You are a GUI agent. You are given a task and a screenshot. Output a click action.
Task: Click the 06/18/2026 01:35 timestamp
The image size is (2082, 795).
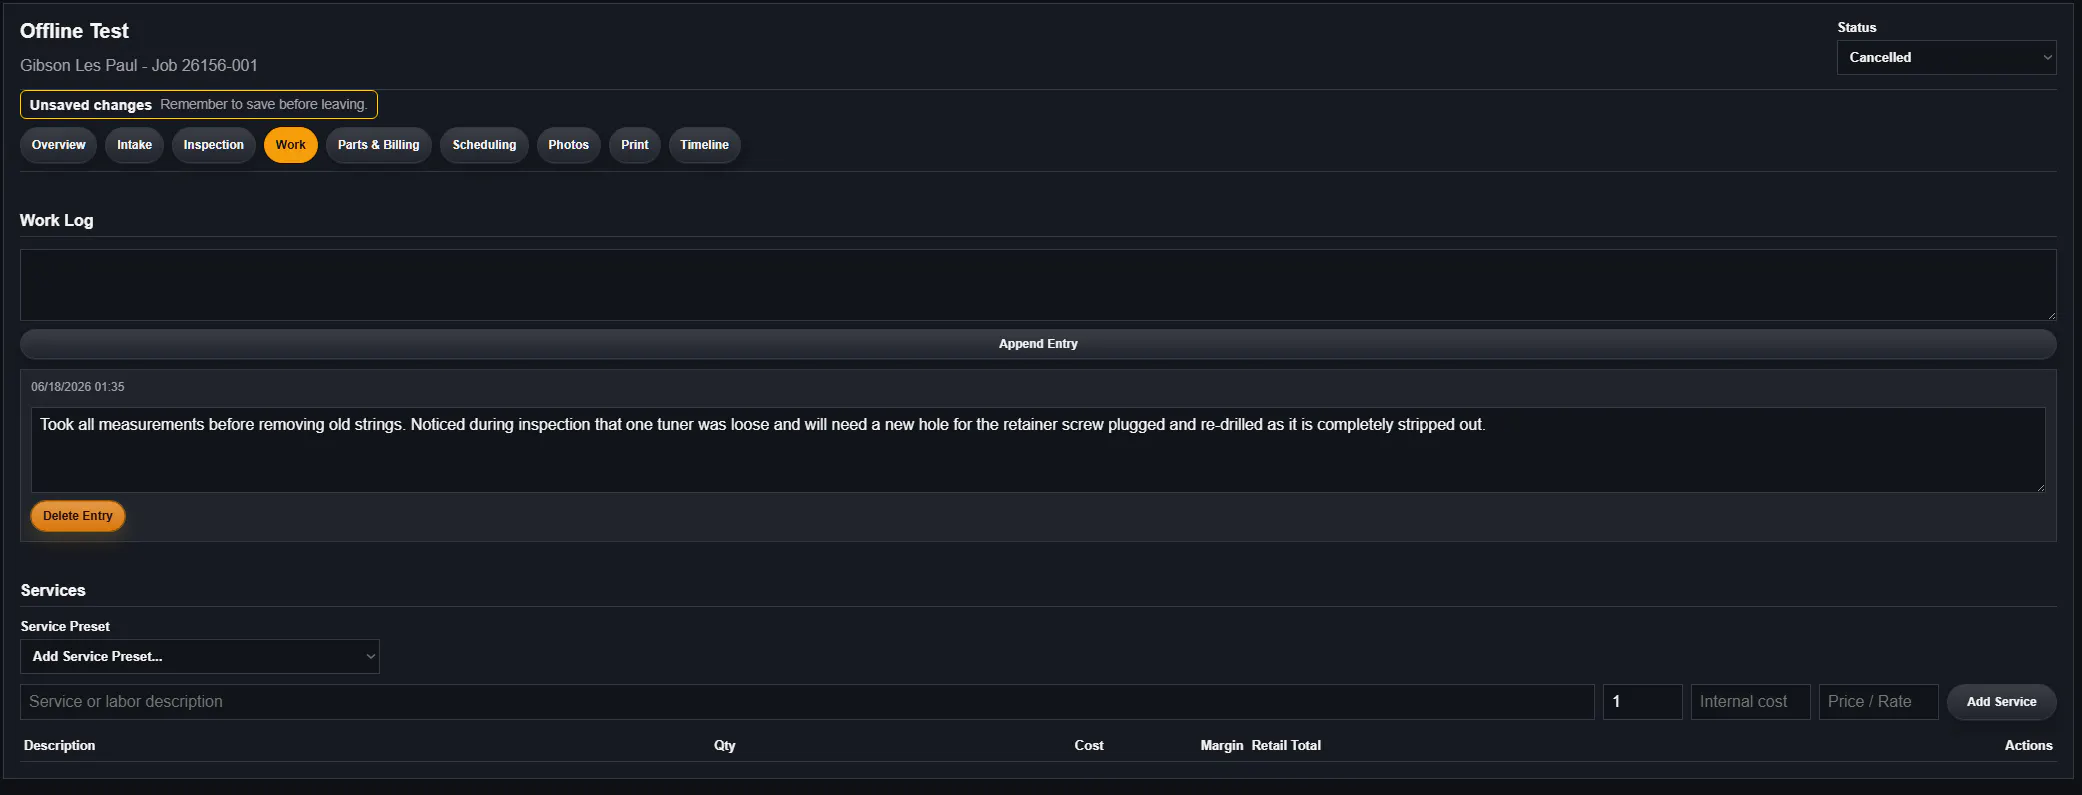tap(78, 387)
